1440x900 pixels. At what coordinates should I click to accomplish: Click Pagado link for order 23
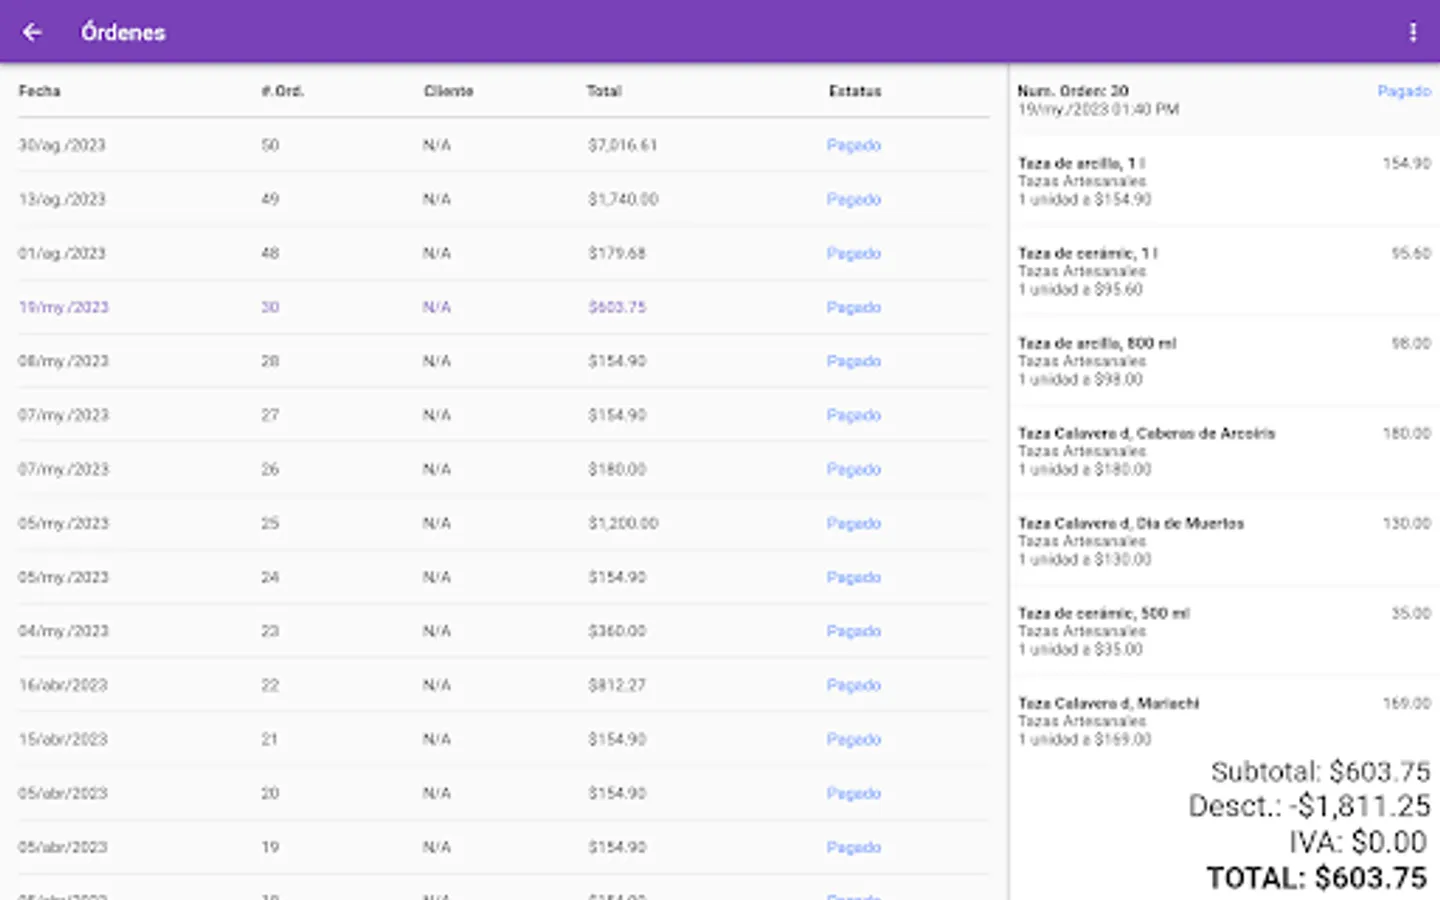point(853,631)
